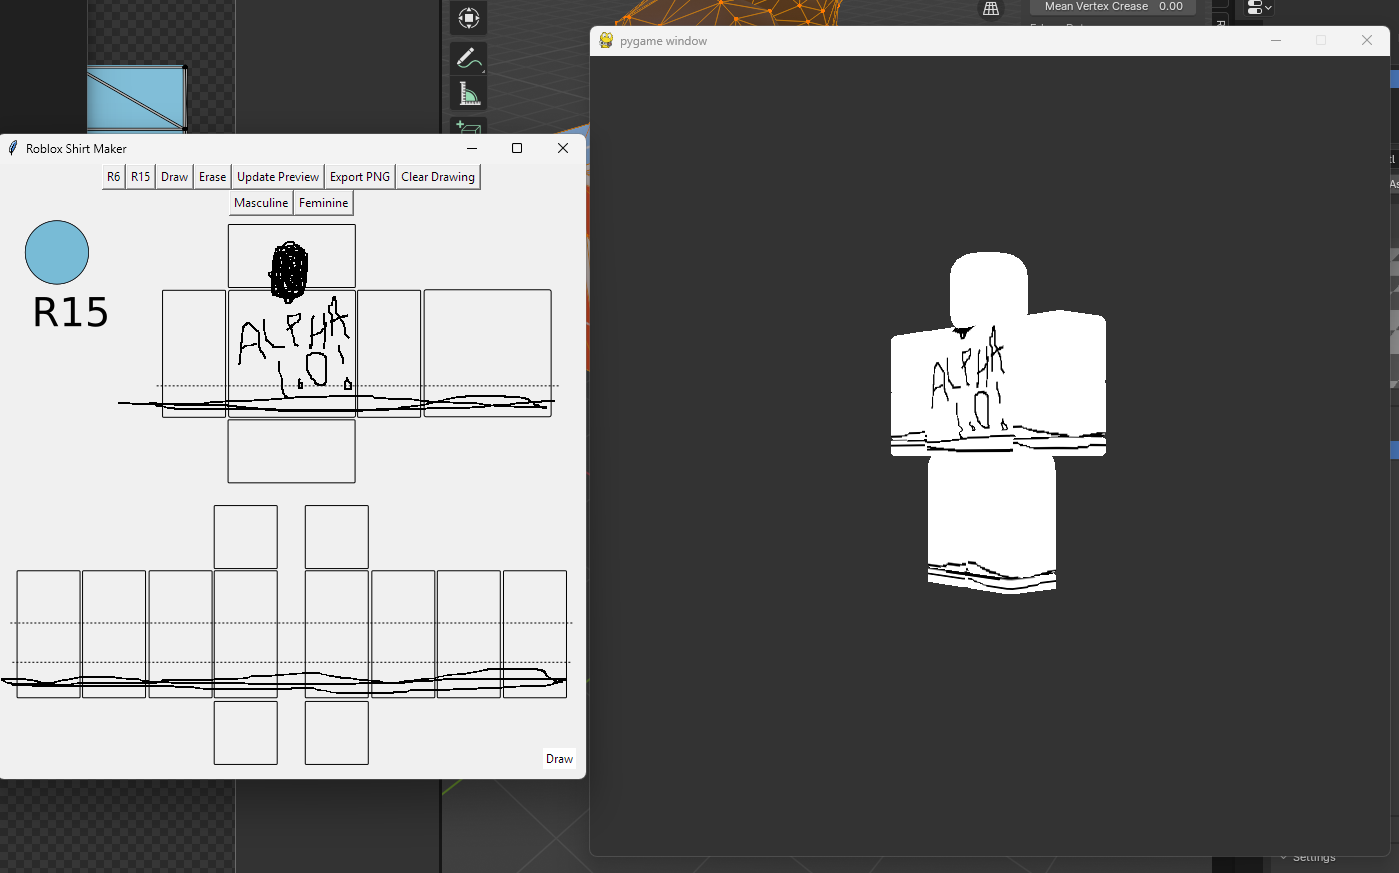This screenshot has height=873, width=1399.
Task: Click the pygame window snake icon
Action: 606,40
